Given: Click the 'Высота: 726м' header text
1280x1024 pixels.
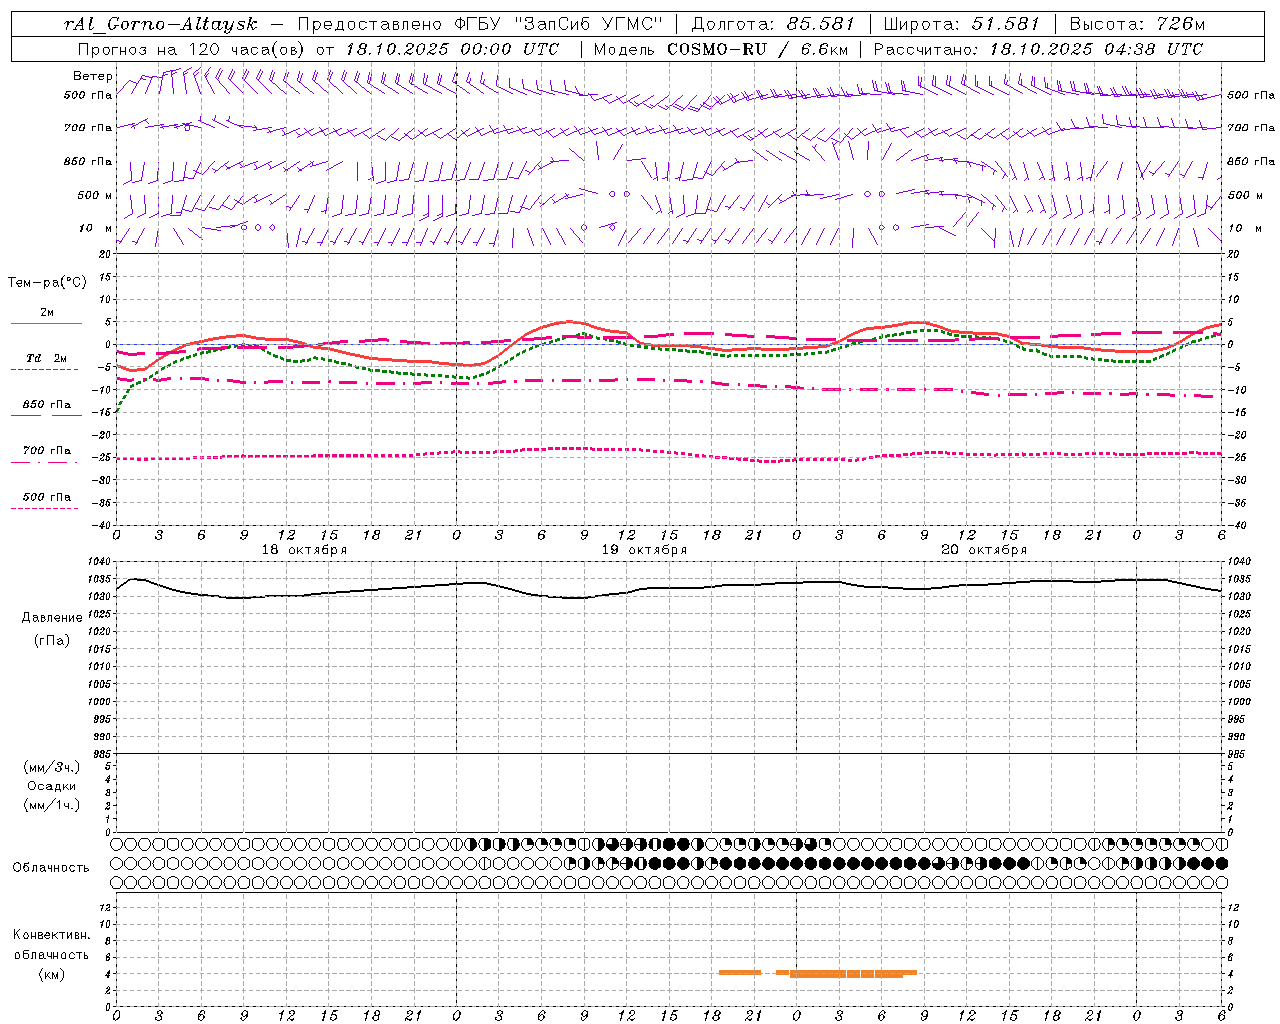Looking at the screenshot, I should click(x=1138, y=23).
